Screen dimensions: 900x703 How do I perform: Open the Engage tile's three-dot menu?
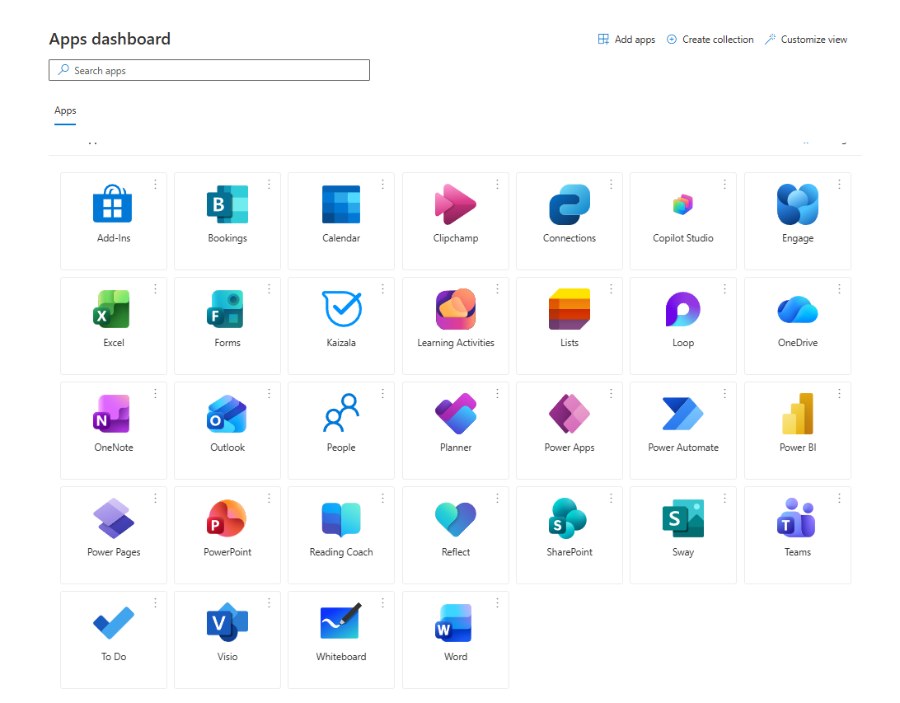click(x=839, y=184)
